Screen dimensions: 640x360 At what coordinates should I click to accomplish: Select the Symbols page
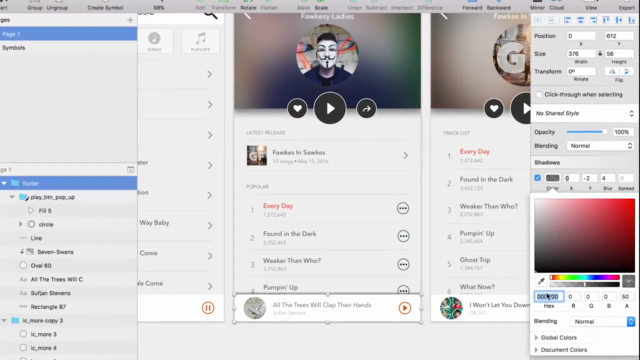click(x=68, y=48)
